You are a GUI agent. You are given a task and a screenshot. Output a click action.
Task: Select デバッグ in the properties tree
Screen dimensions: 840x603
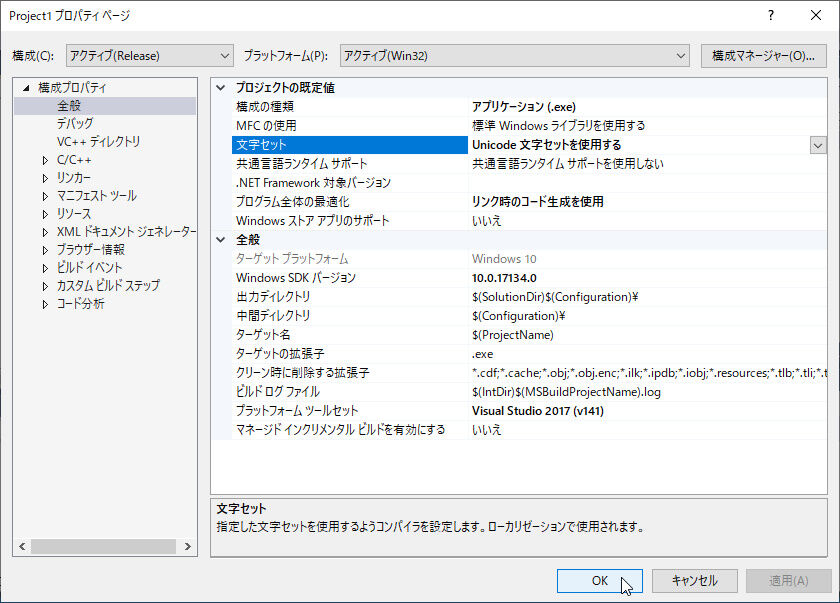(x=73, y=122)
